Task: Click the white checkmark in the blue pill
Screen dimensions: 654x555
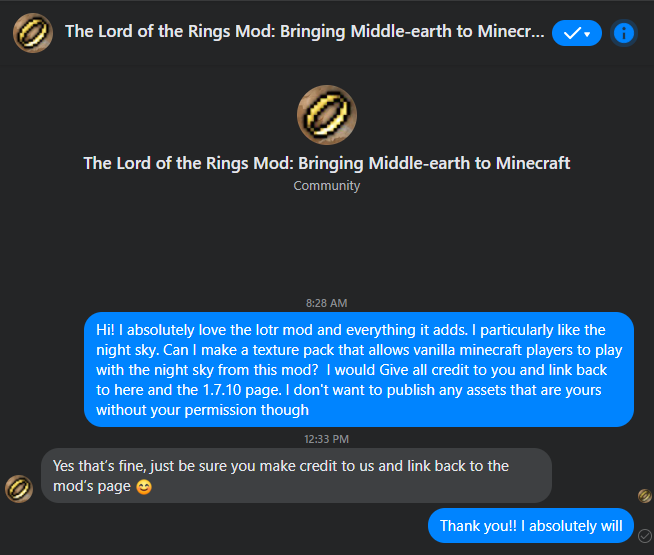Action: tap(571, 33)
